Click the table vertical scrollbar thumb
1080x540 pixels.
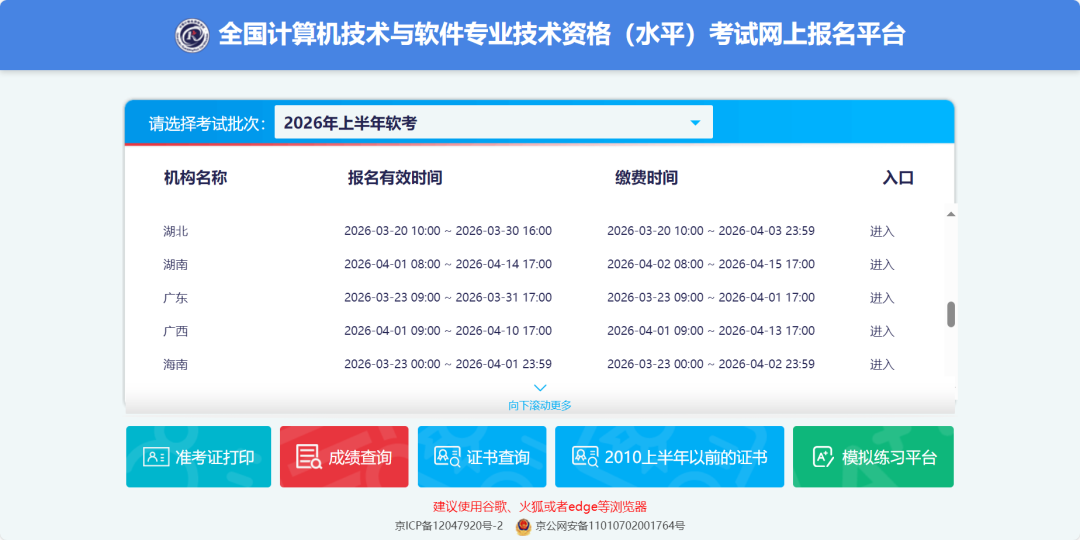pos(951,314)
